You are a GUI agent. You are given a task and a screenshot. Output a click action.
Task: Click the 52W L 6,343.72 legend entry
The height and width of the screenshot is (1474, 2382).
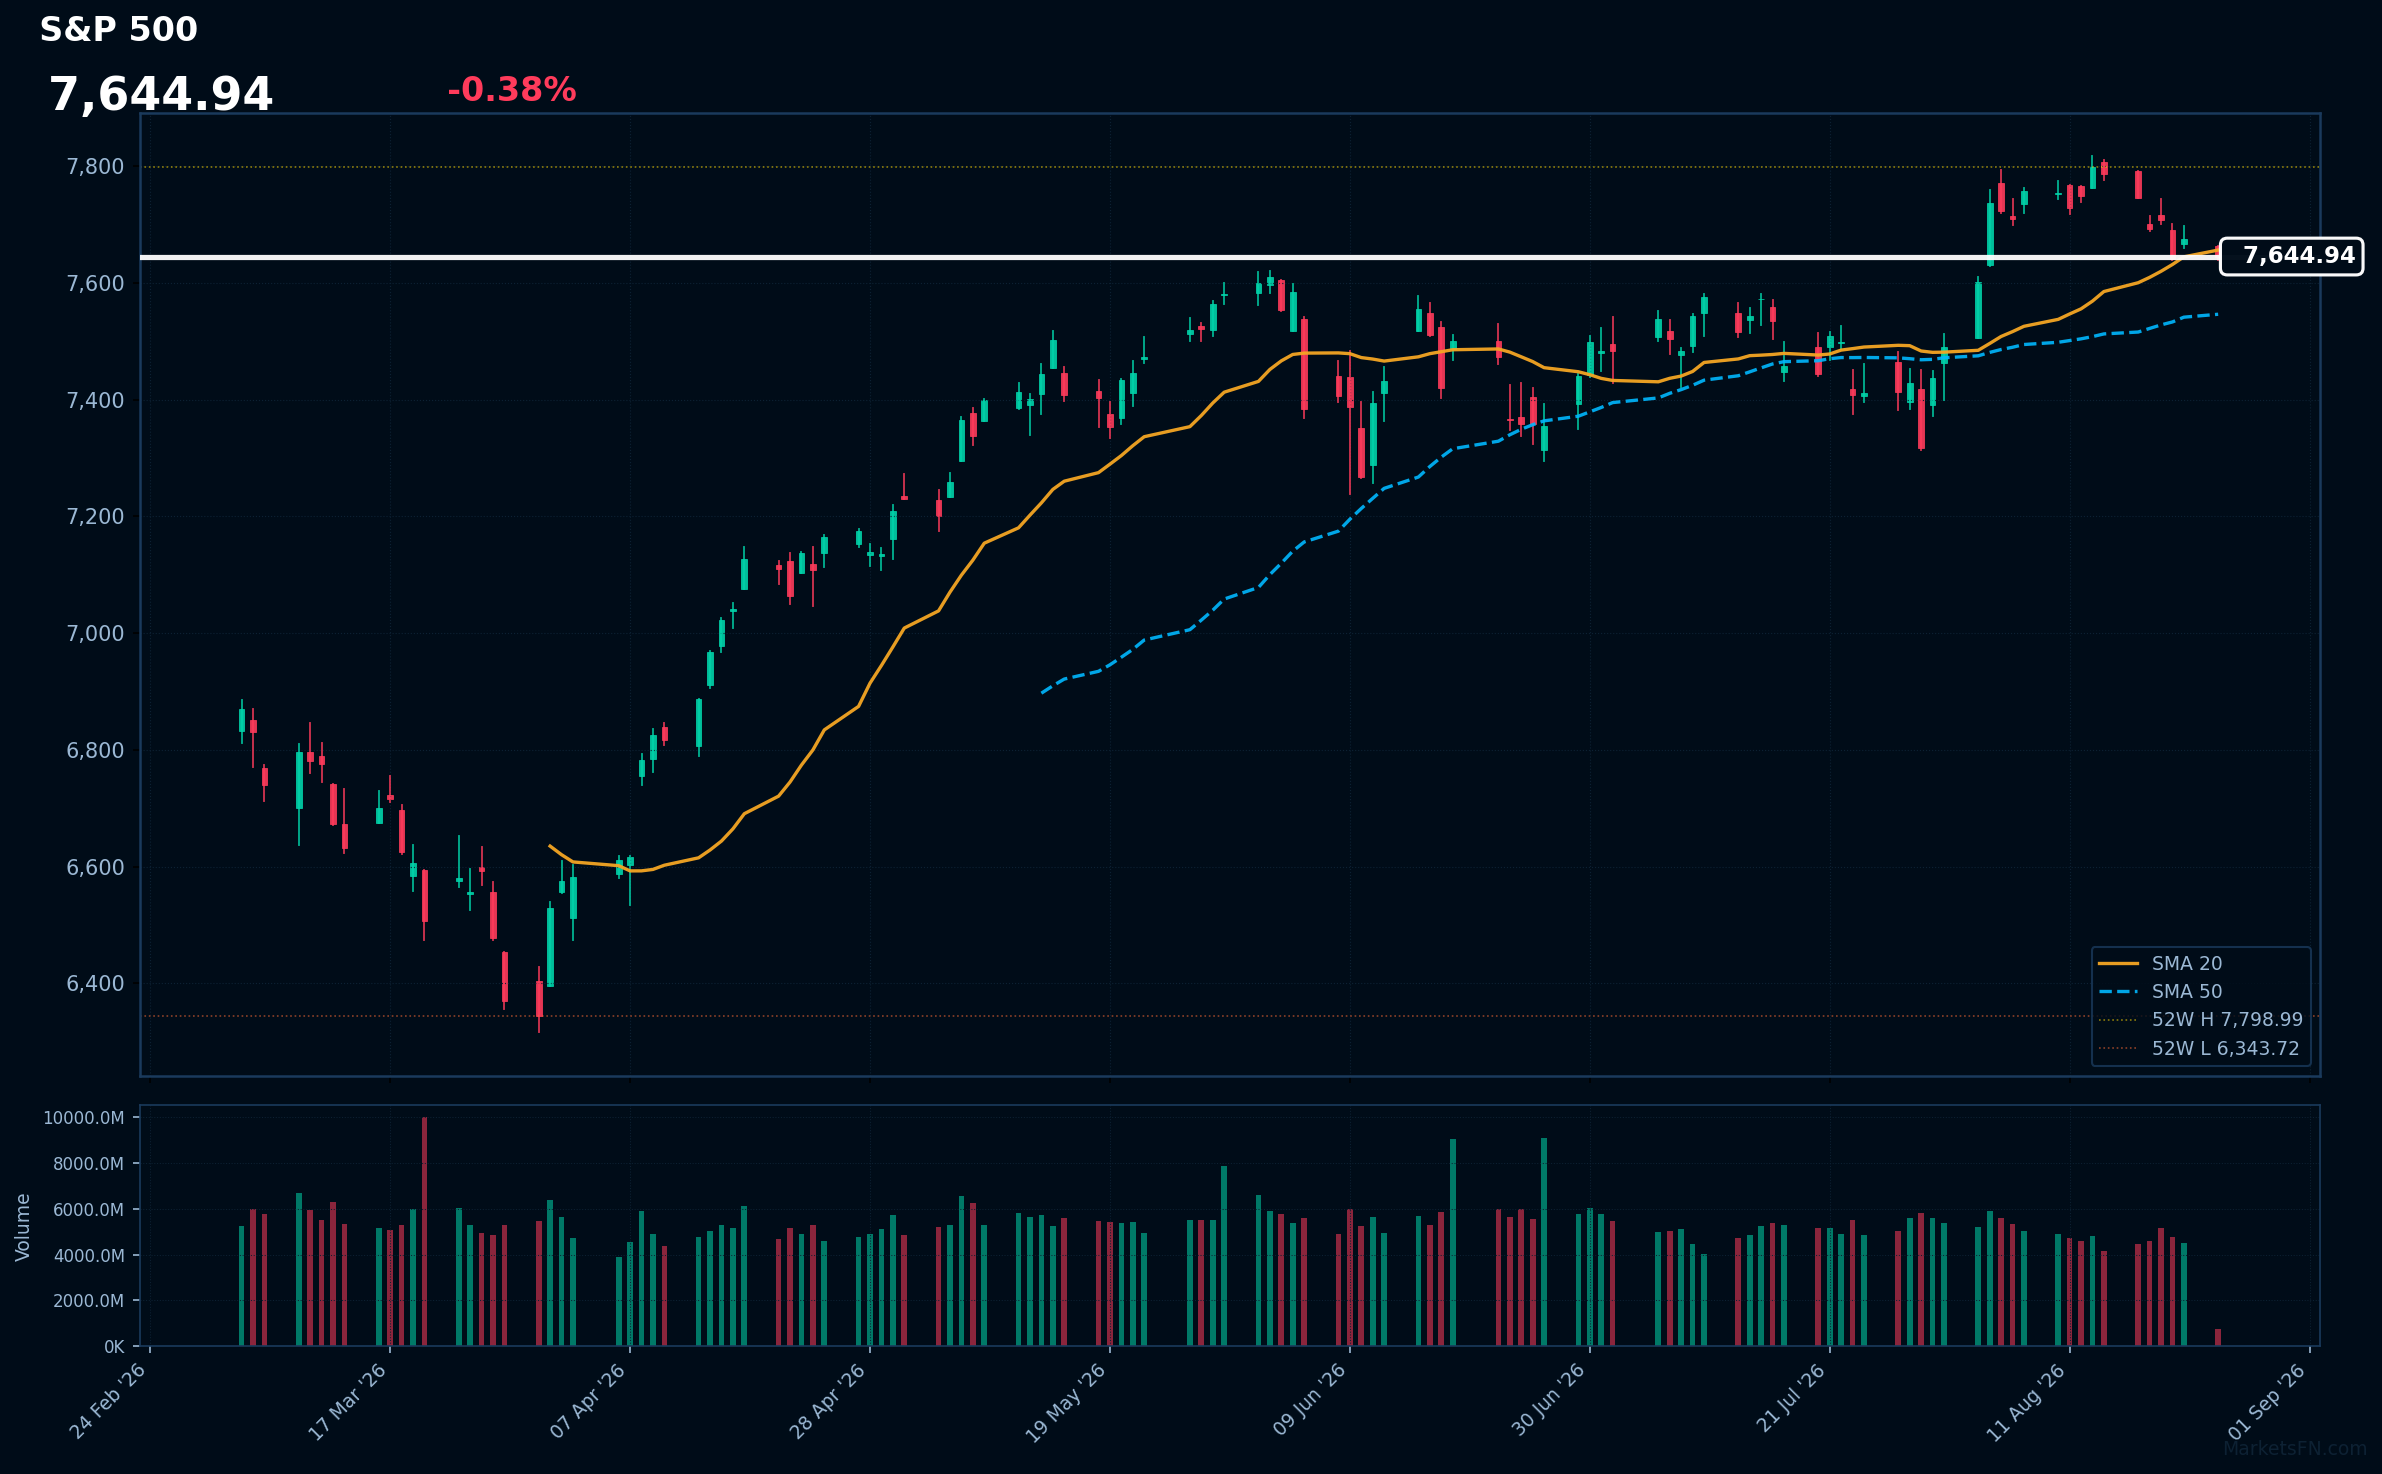[2199, 1048]
